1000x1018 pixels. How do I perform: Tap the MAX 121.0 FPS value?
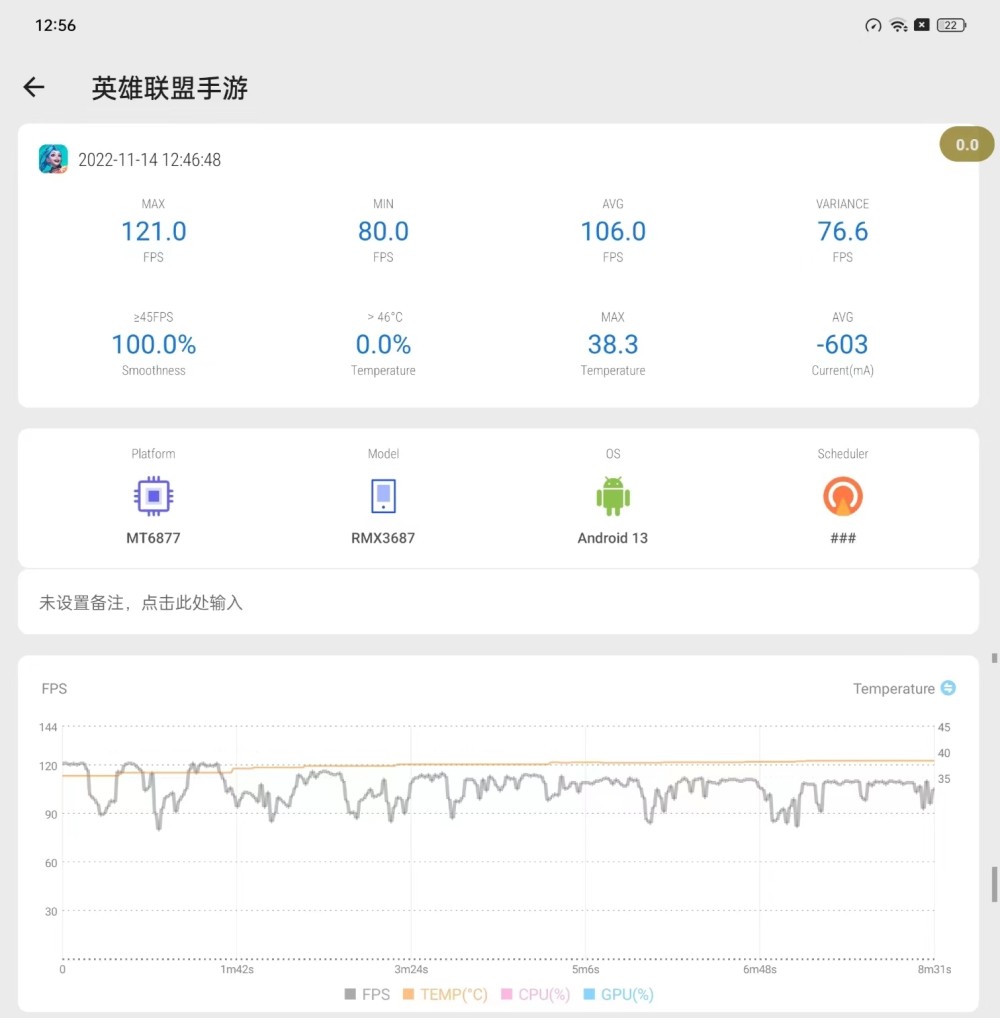pos(154,231)
